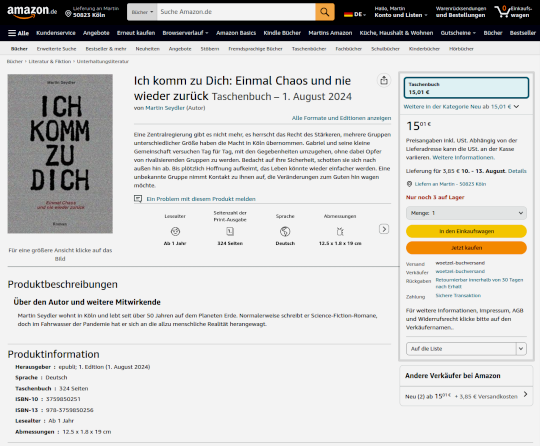
Task: Click Unterhaltungsliteratur breadcrumb
Action: click(x=103, y=61)
